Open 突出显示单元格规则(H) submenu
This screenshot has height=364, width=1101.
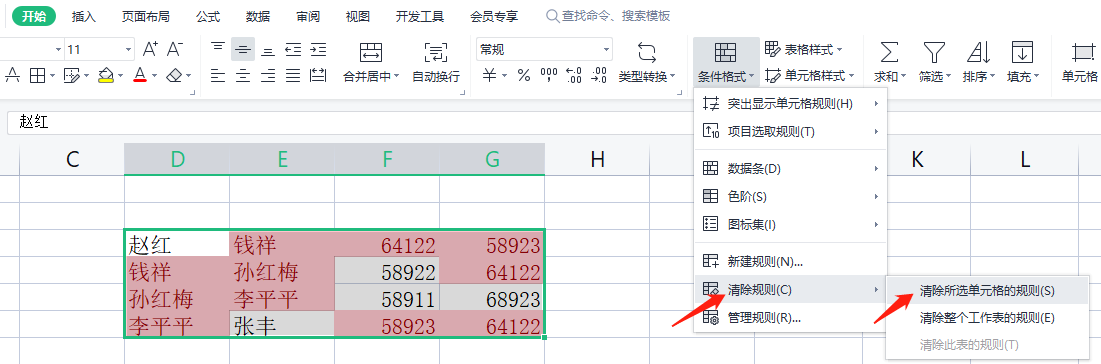tap(791, 104)
